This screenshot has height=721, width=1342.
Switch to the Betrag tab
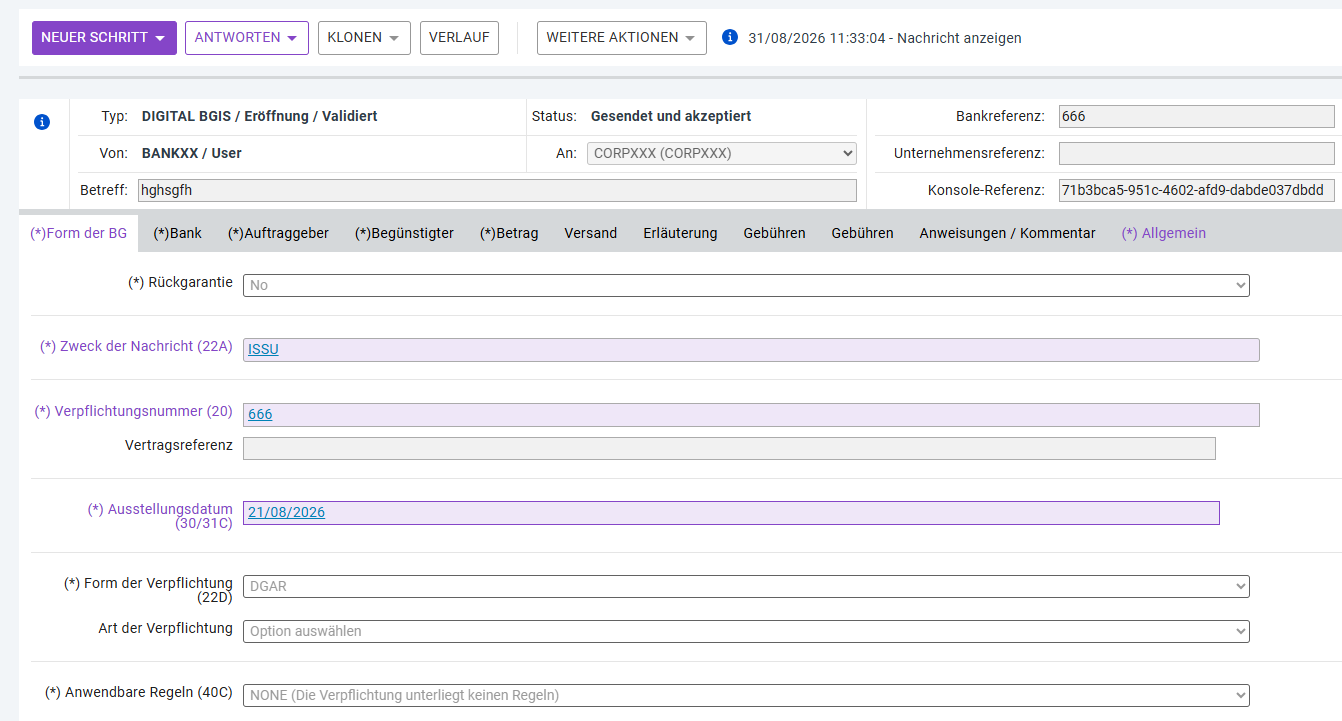[509, 233]
